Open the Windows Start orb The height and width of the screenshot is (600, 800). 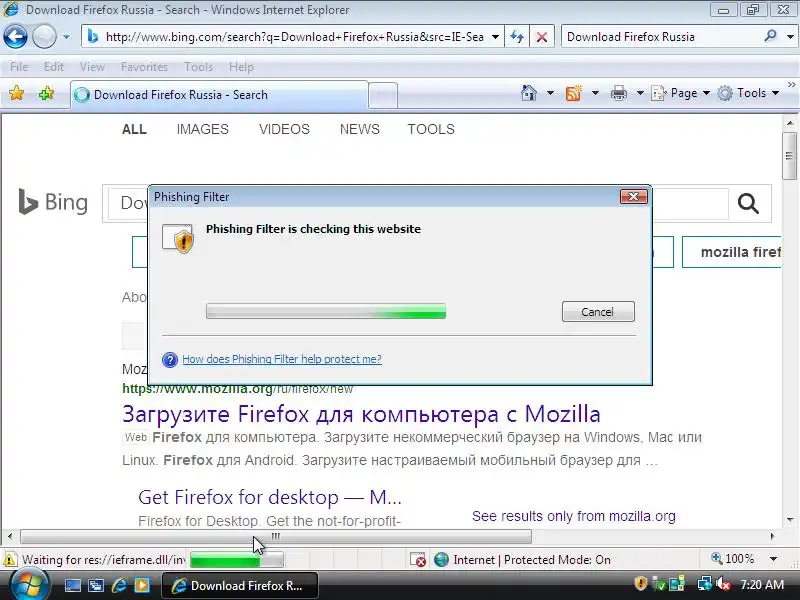(29, 584)
